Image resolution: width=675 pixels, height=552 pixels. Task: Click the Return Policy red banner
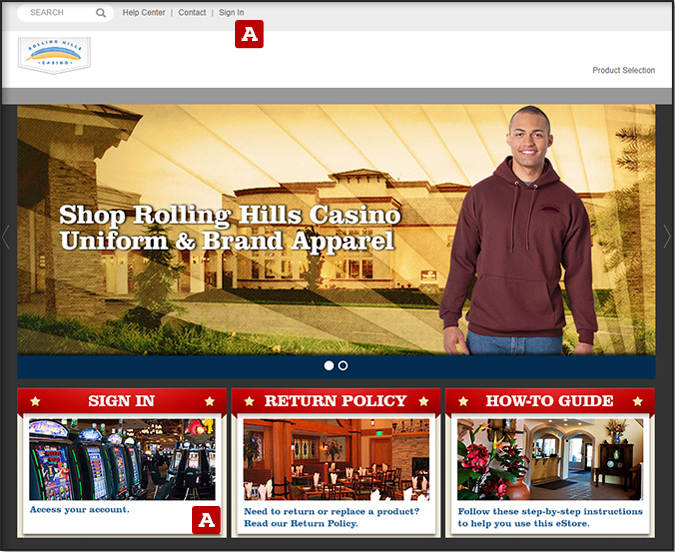(x=335, y=401)
